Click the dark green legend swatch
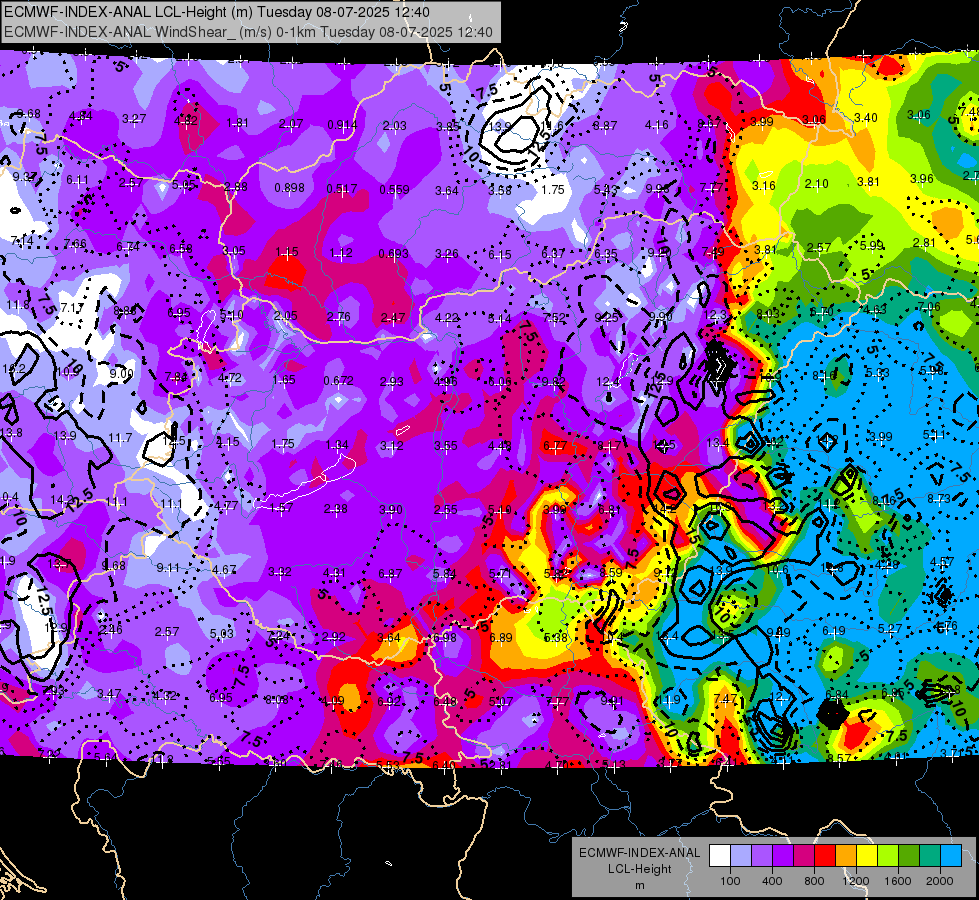 [909, 856]
